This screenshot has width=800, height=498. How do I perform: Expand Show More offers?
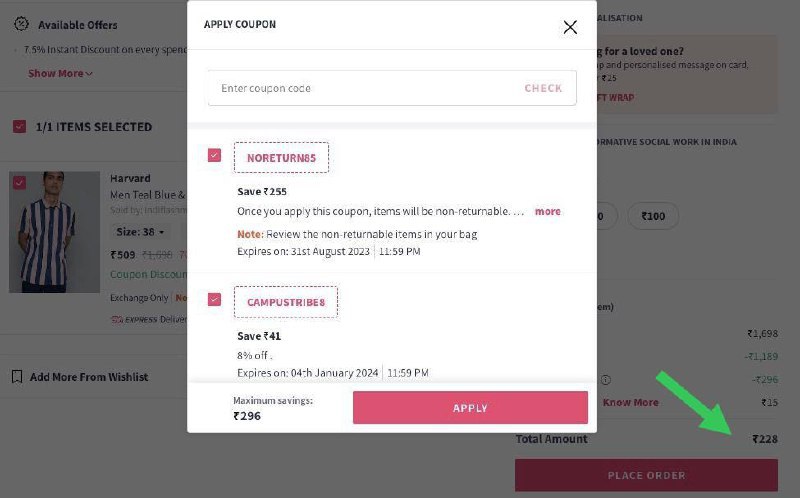[60, 73]
